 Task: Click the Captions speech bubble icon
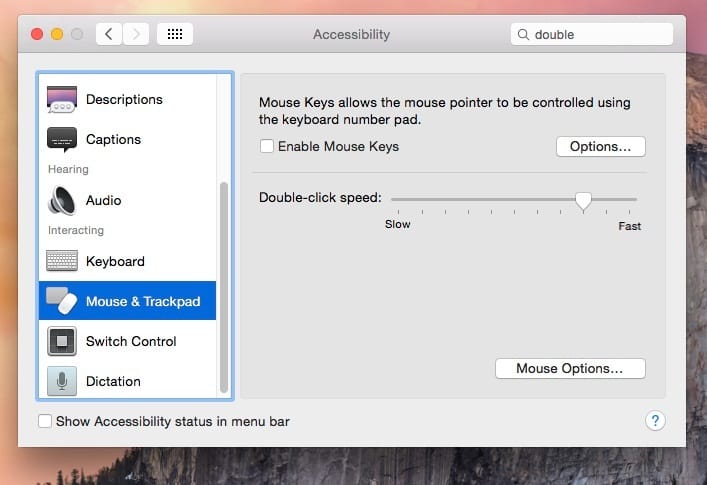pyautogui.click(x=62, y=139)
